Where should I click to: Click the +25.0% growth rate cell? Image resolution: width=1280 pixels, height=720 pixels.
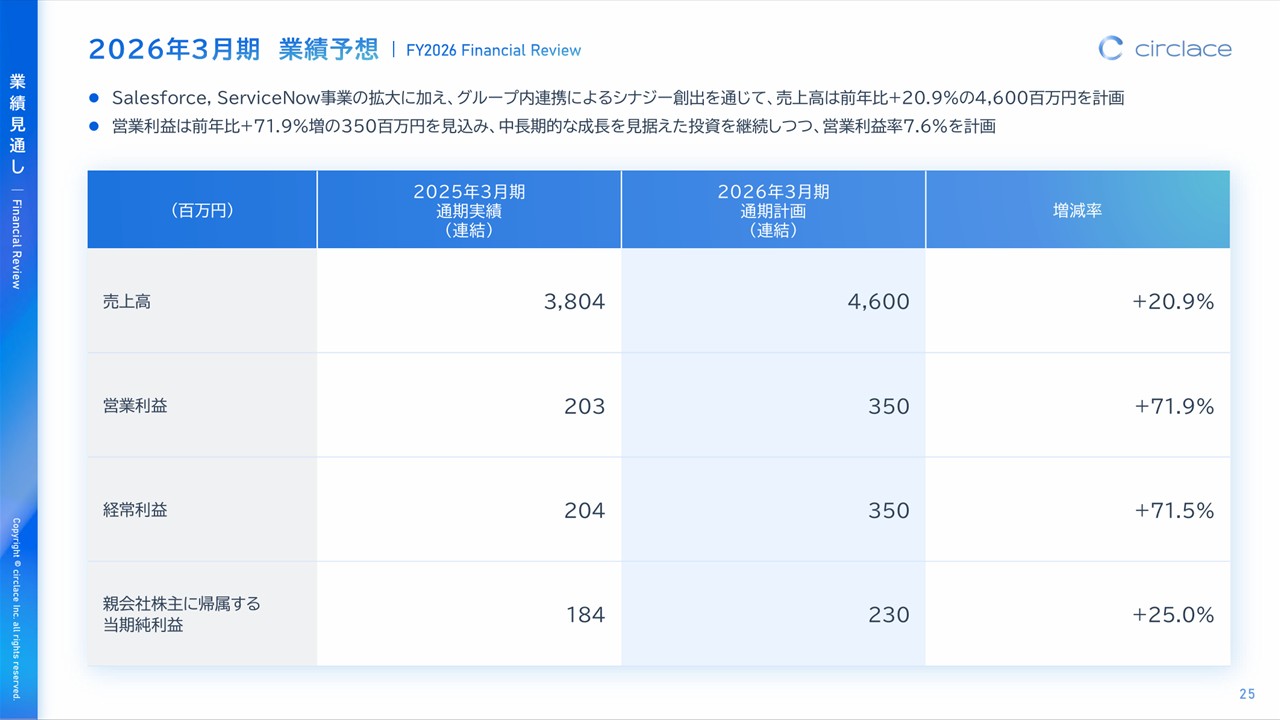(x=1173, y=615)
